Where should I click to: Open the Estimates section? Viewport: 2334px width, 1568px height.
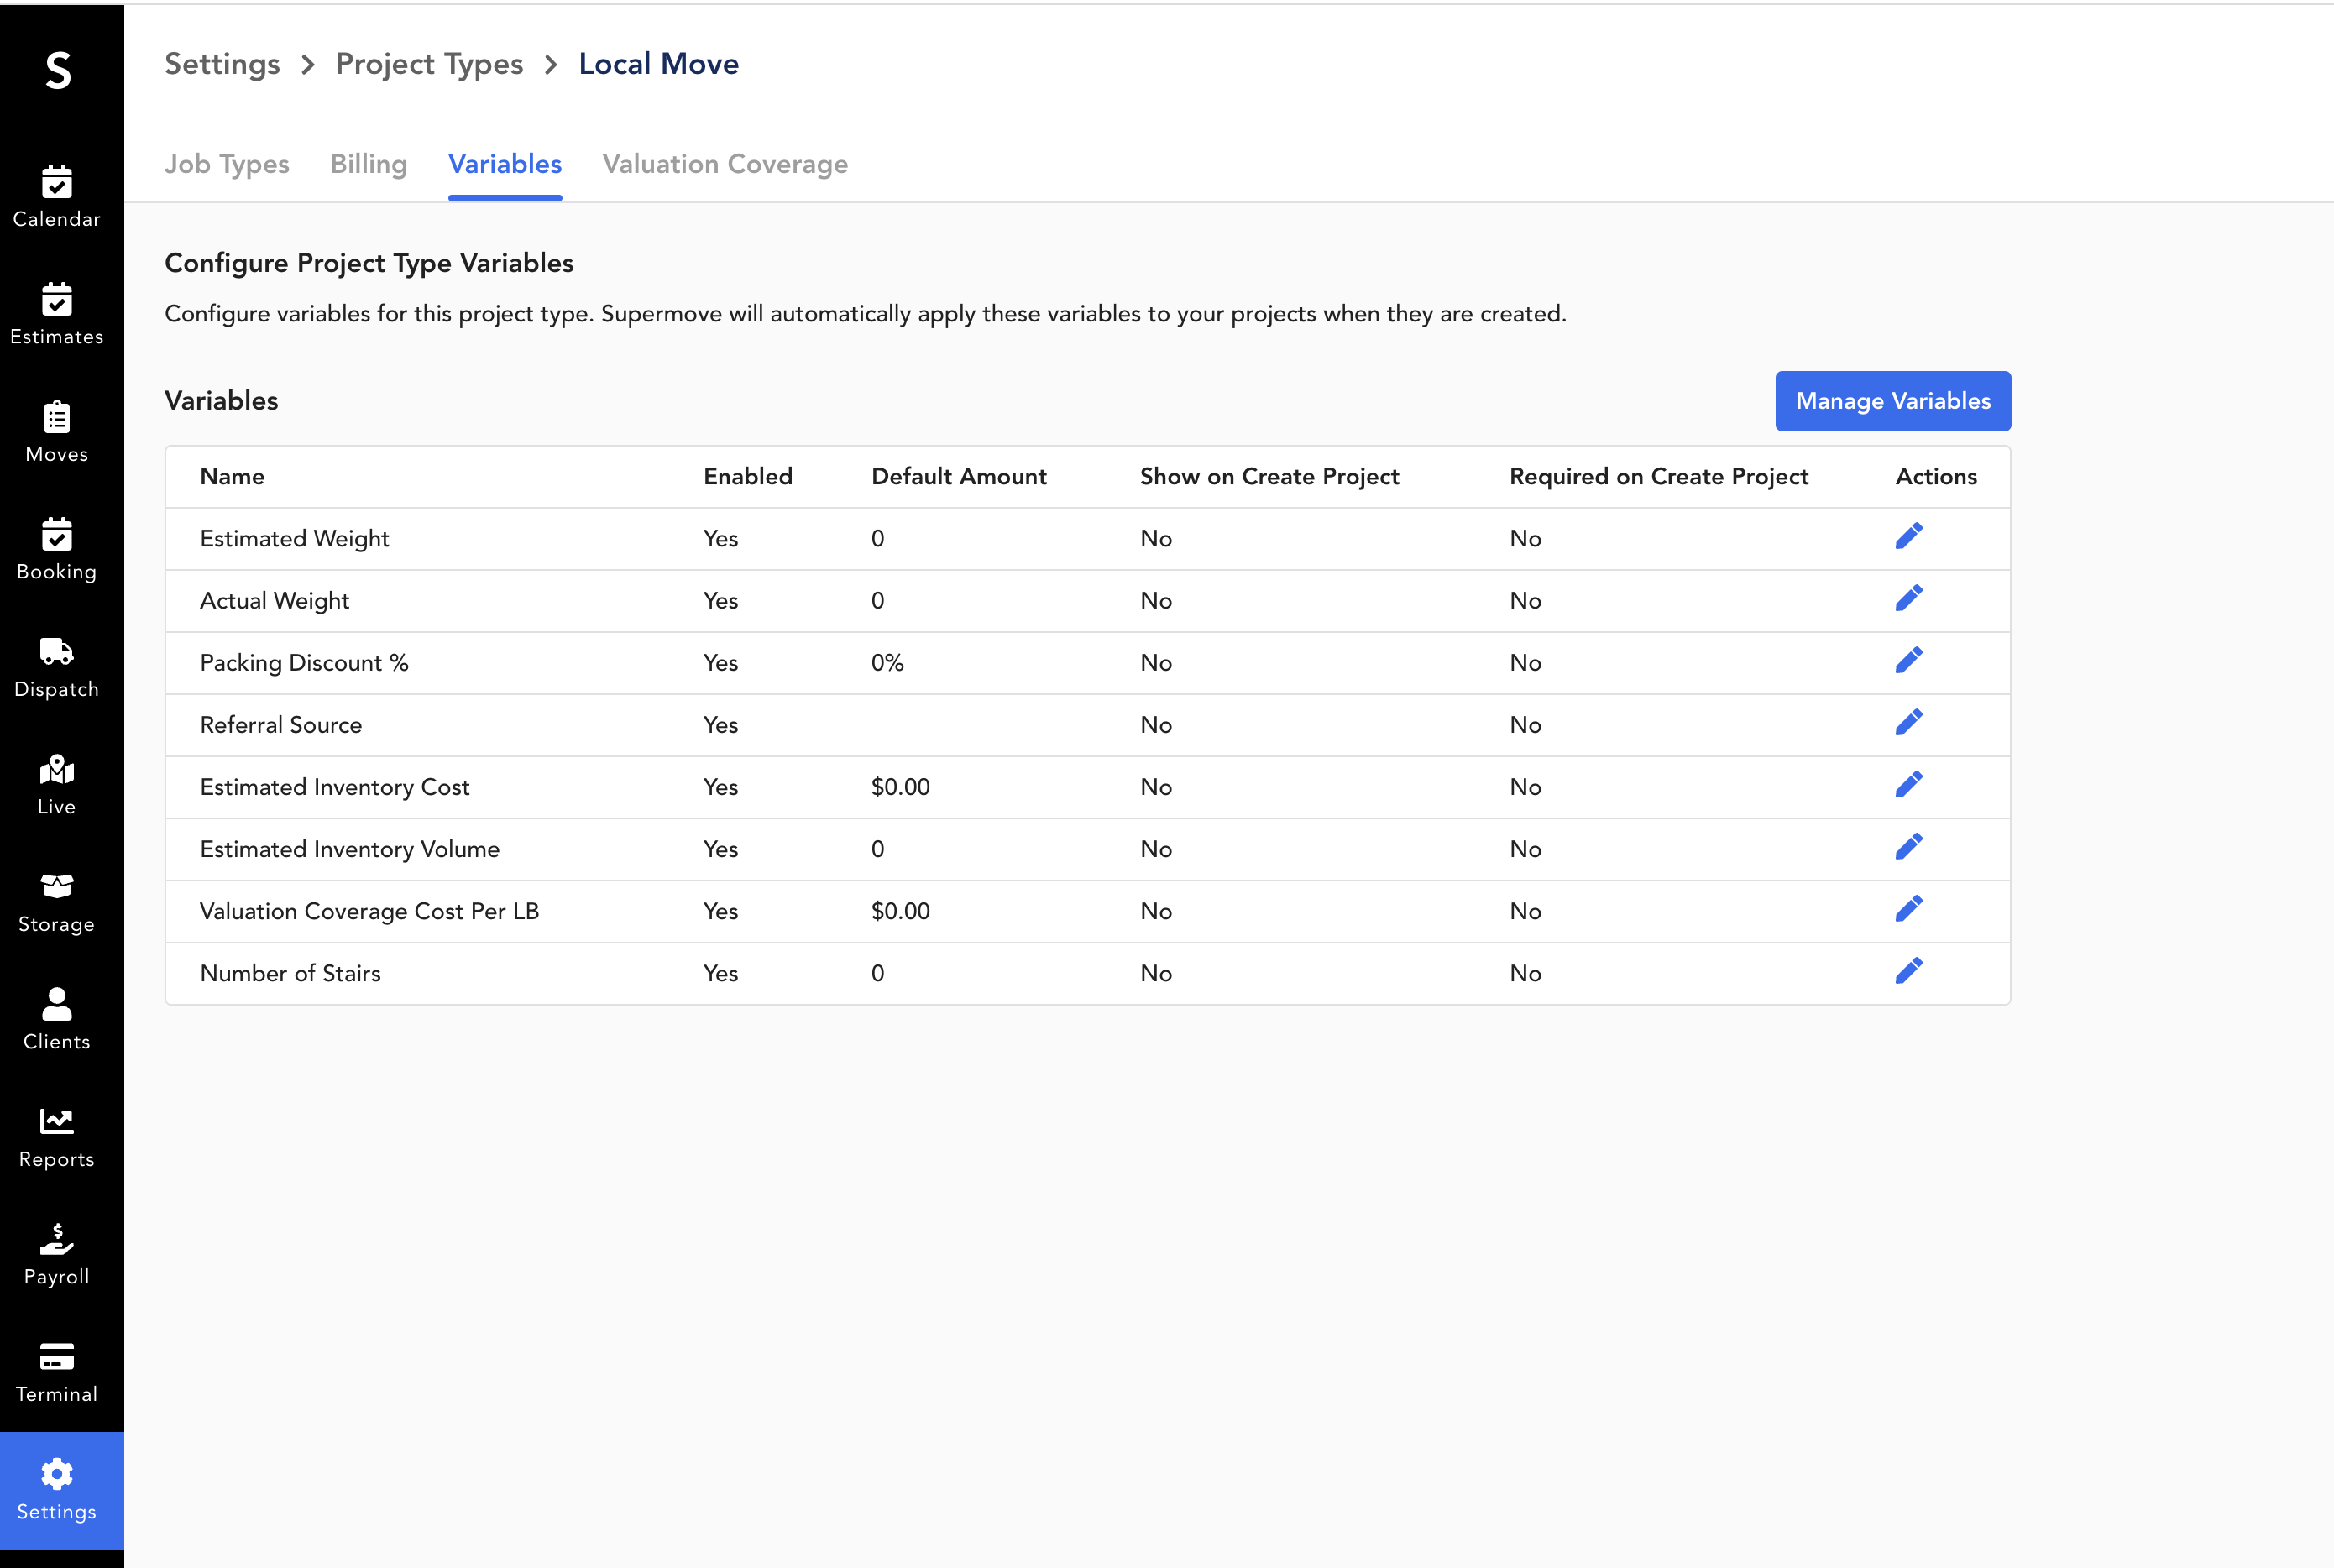(x=56, y=310)
